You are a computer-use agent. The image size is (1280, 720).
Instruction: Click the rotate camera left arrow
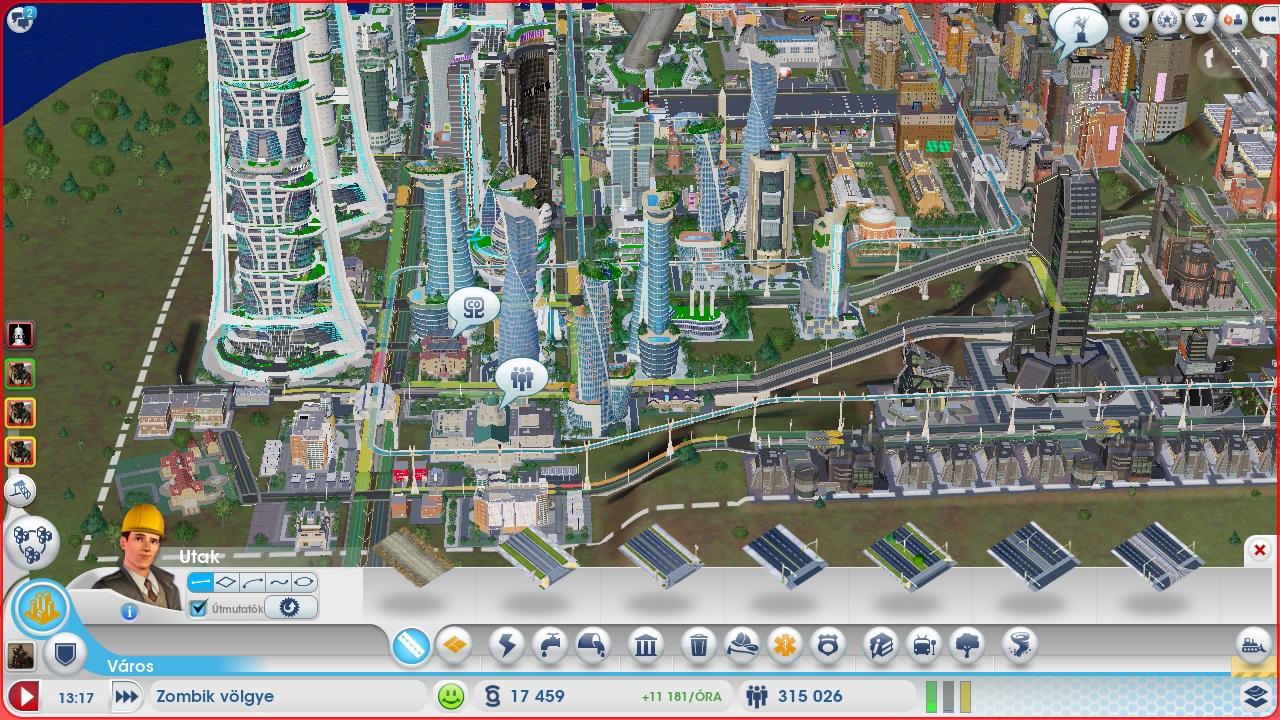point(1211,56)
